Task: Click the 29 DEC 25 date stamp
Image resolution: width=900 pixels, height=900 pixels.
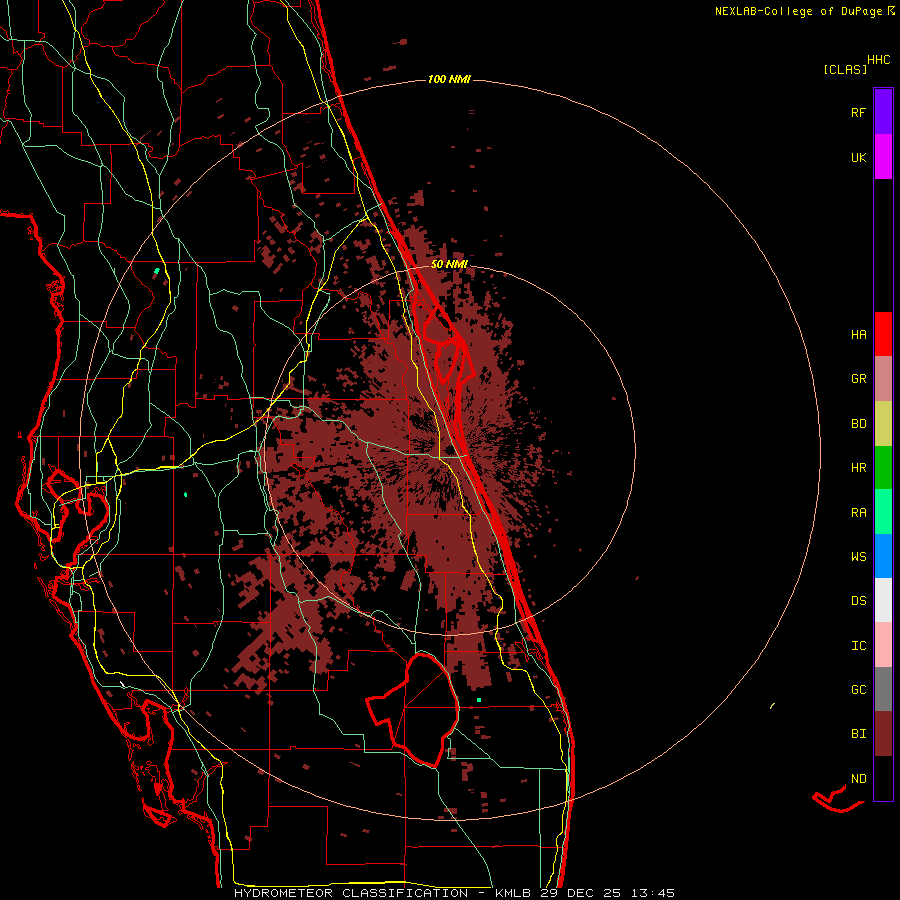Action: click(x=583, y=893)
